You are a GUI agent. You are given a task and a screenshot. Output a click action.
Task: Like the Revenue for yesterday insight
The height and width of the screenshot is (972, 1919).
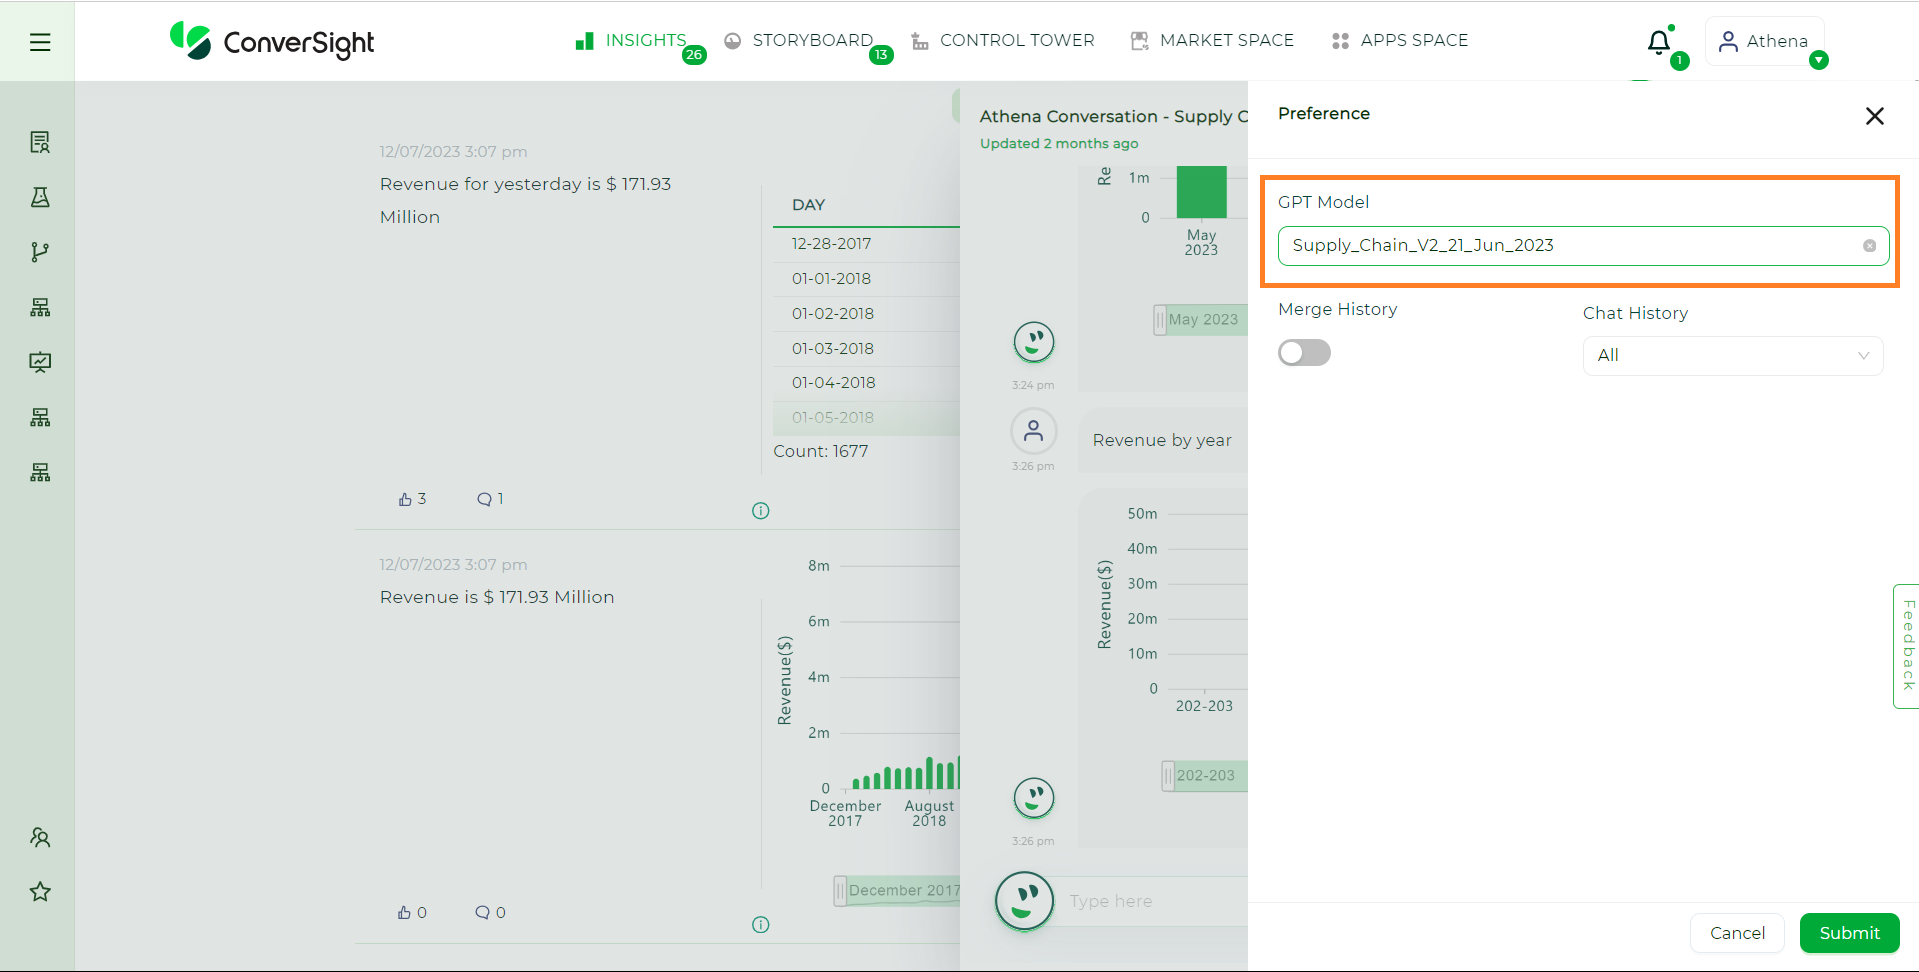point(405,499)
